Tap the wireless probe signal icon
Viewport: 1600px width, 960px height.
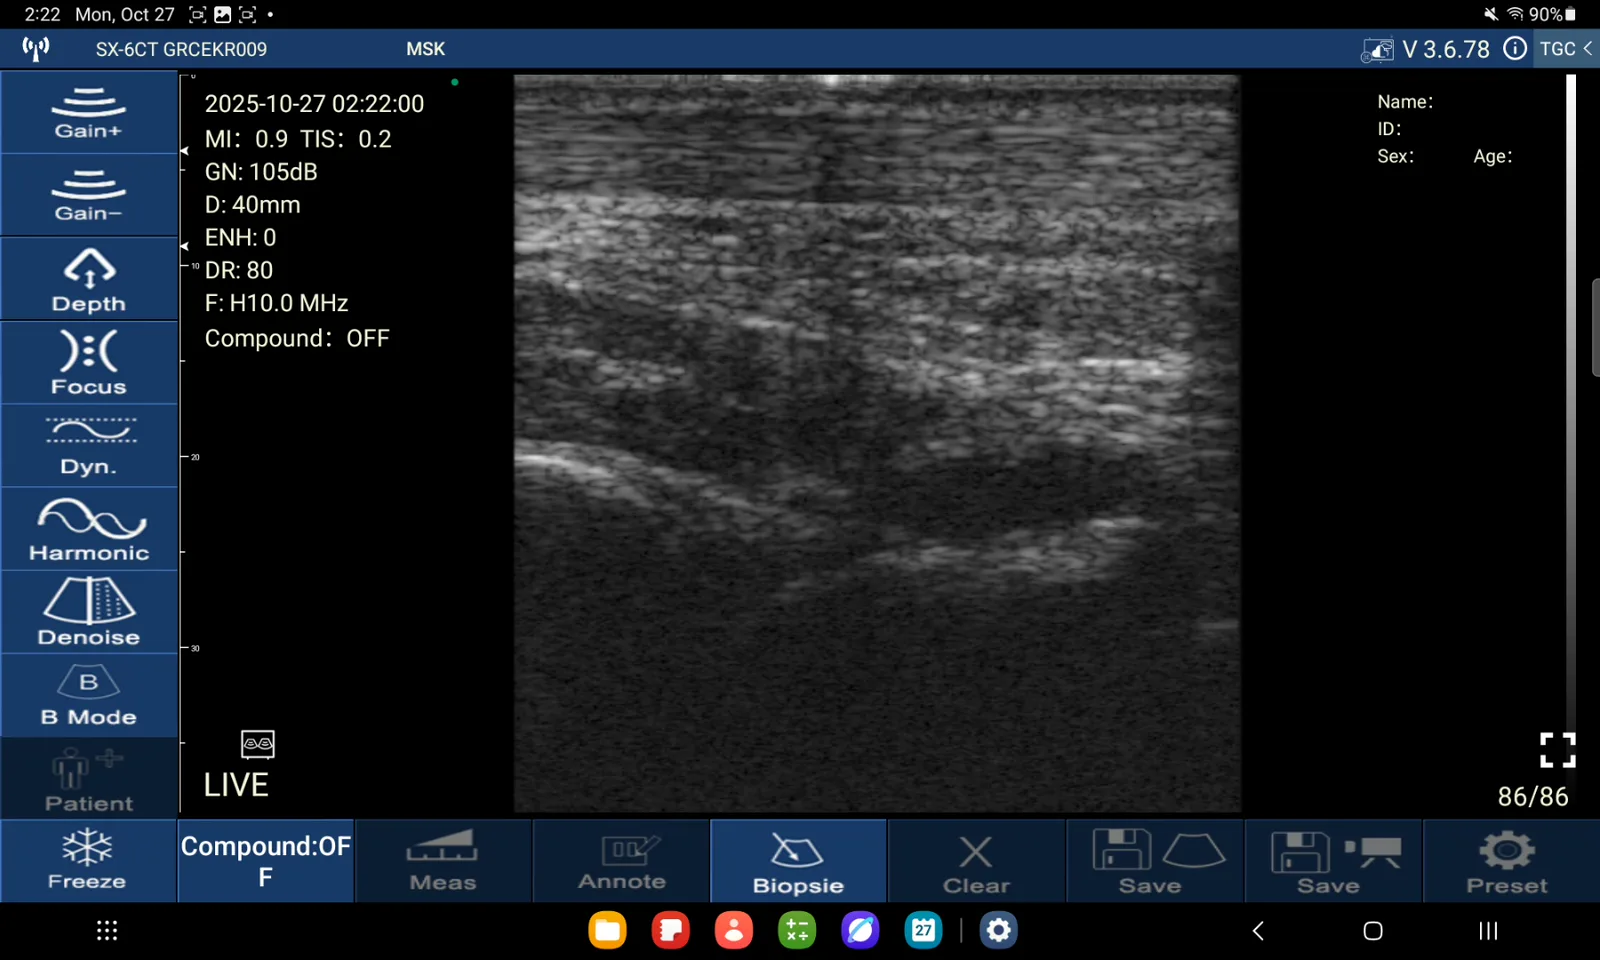tap(36, 49)
